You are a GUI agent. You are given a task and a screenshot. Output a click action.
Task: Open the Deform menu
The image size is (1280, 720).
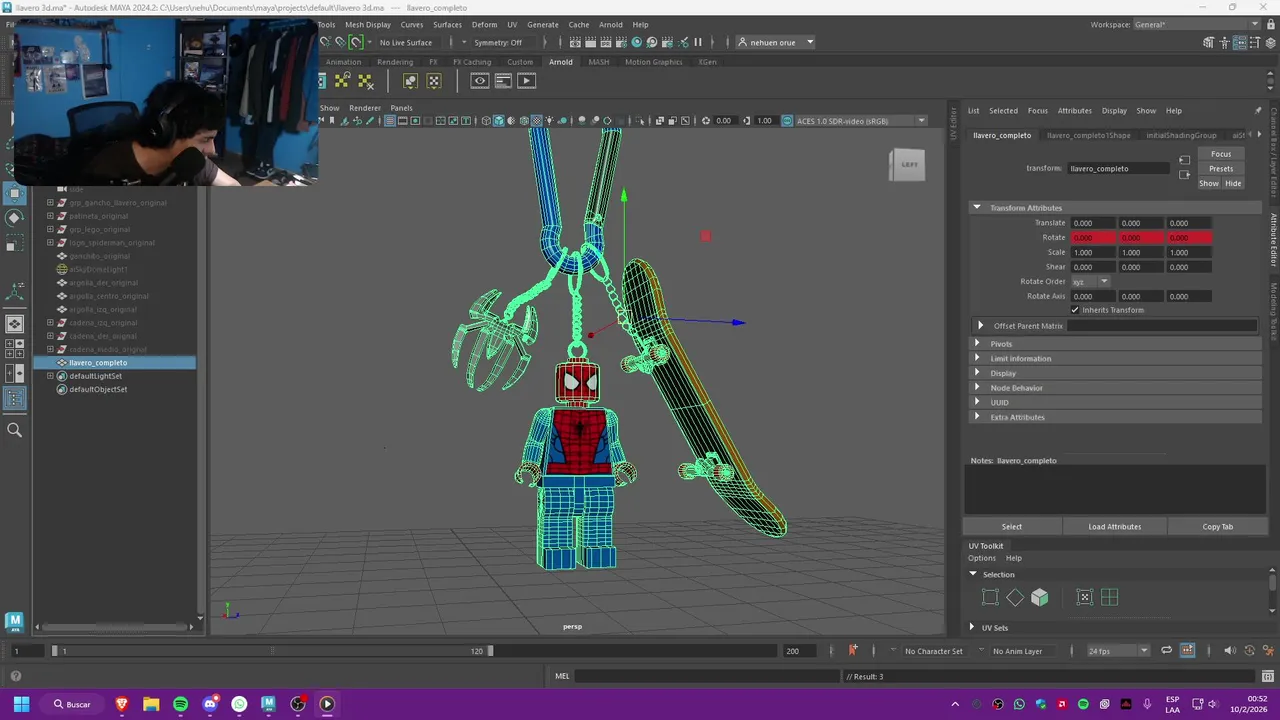(484, 25)
